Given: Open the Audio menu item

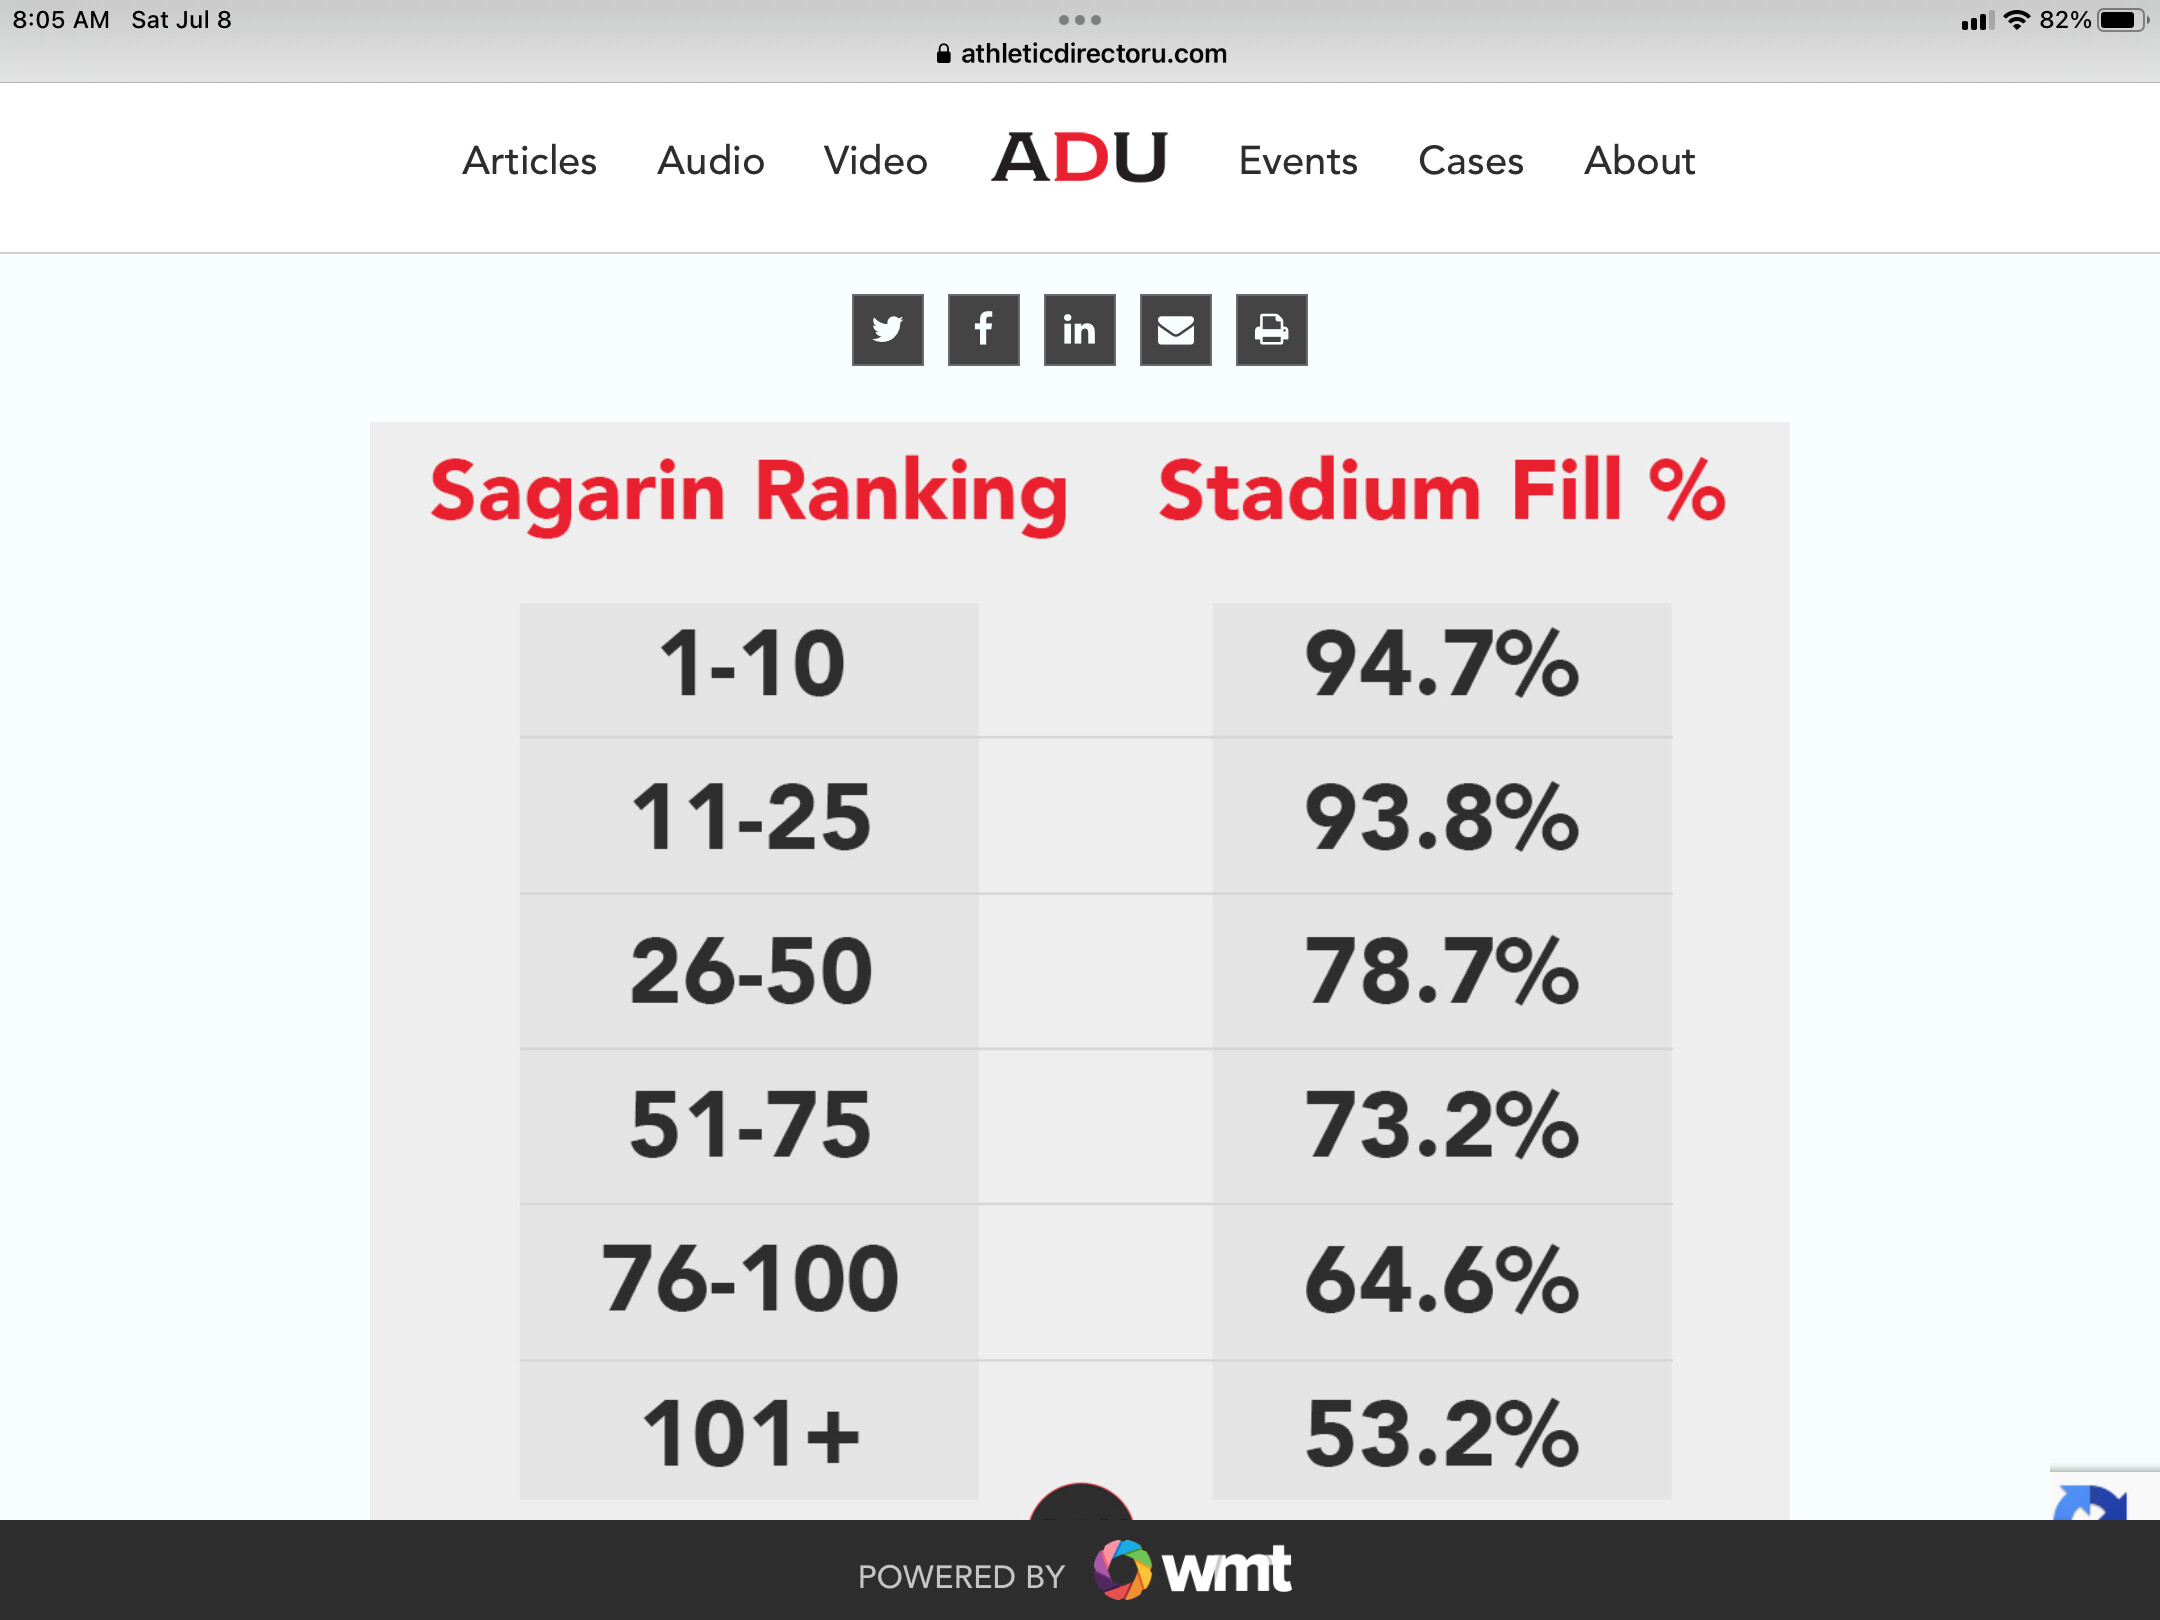Looking at the screenshot, I should (710, 161).
